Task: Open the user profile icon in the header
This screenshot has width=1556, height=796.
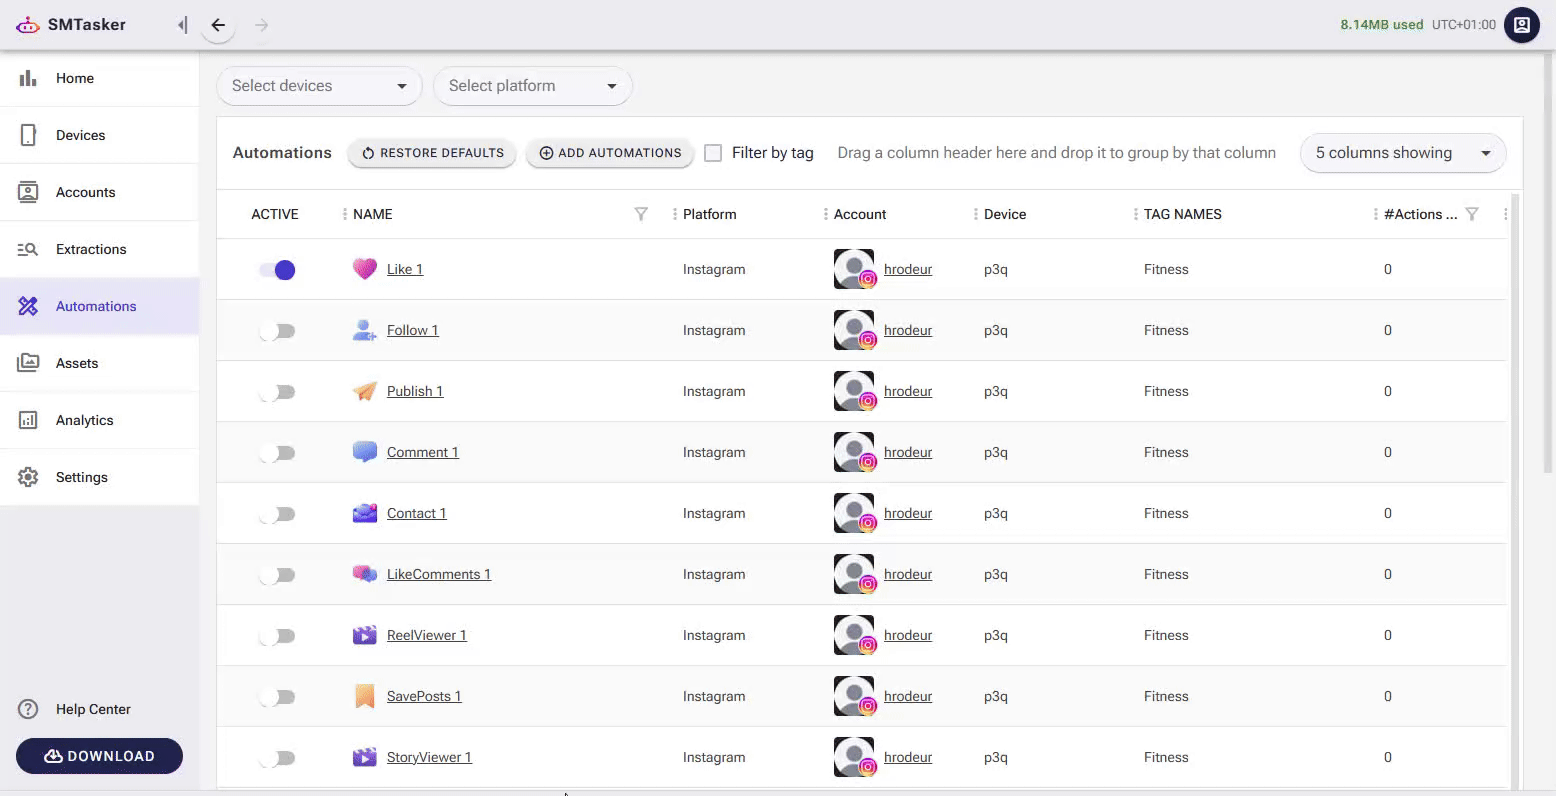Action: click(1522, 25)
